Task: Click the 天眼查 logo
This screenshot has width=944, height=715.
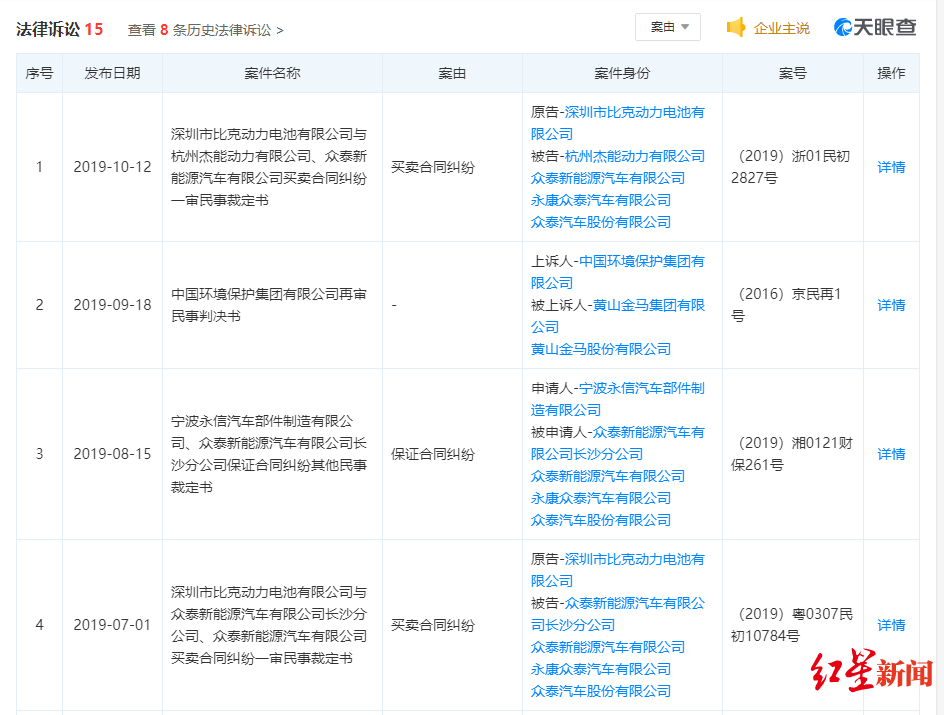Action: tap(875, 27)
